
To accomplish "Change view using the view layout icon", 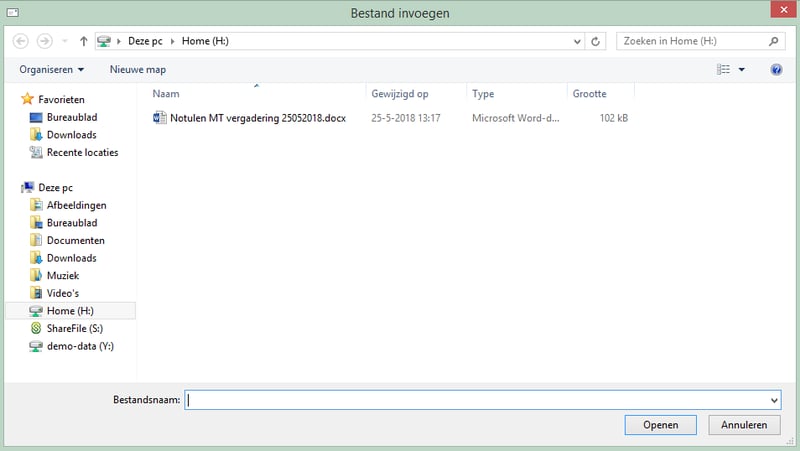I will [x=723, y=69].
